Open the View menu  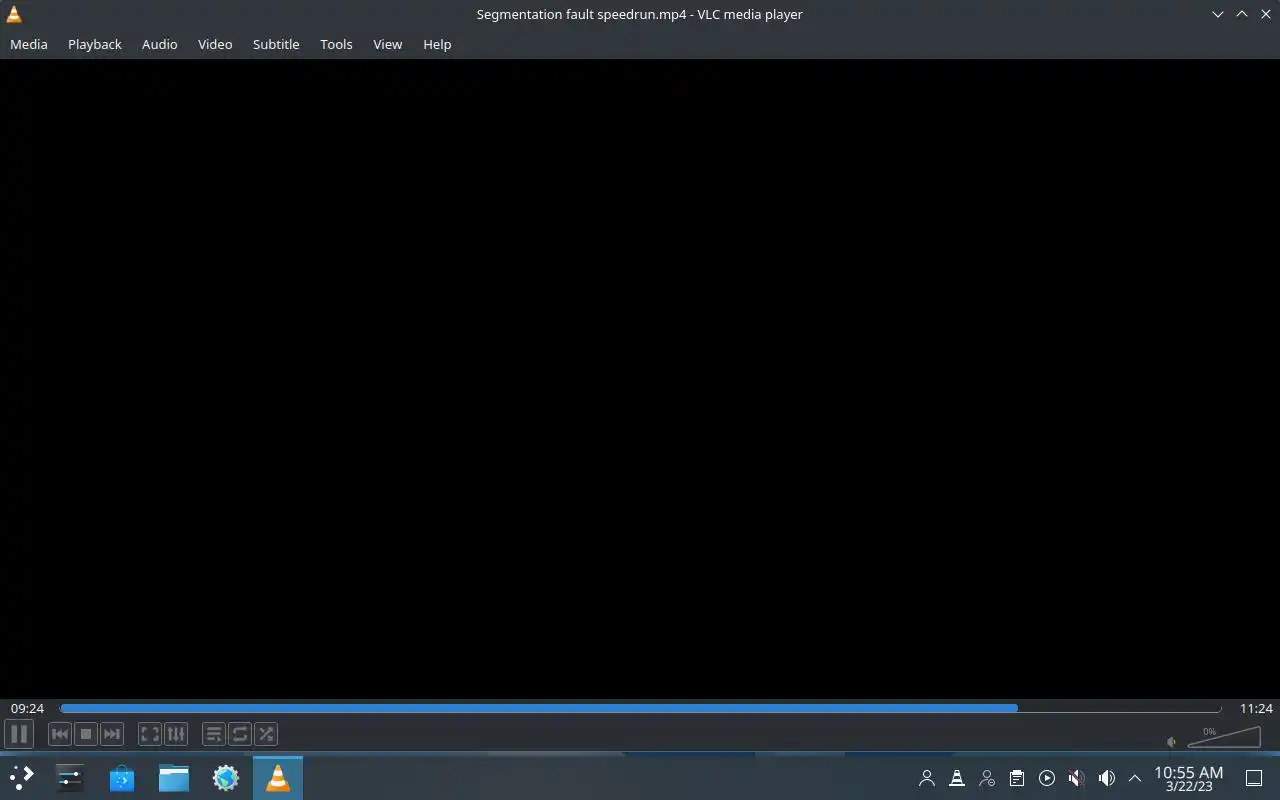(388, 44)
